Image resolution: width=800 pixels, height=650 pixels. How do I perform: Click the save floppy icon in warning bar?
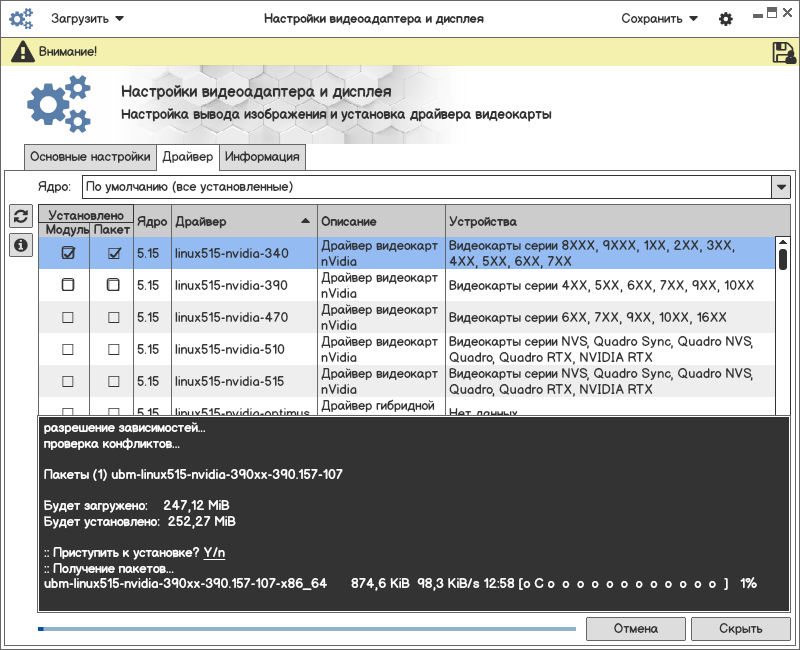click(783, 52)
